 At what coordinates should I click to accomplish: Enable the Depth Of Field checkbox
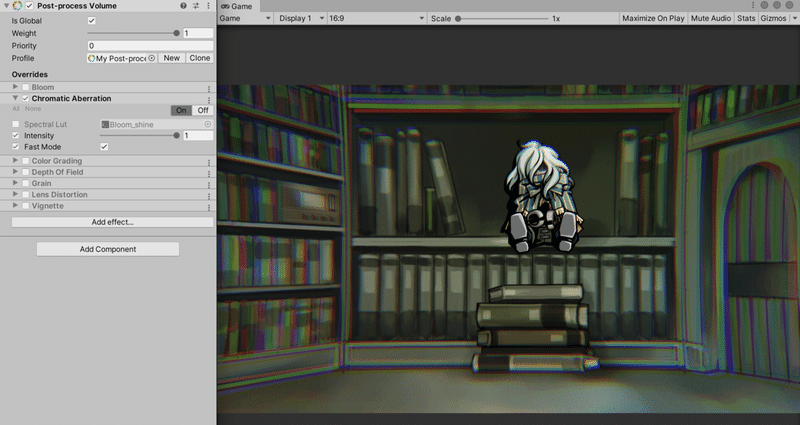click(x=26, y=172)
